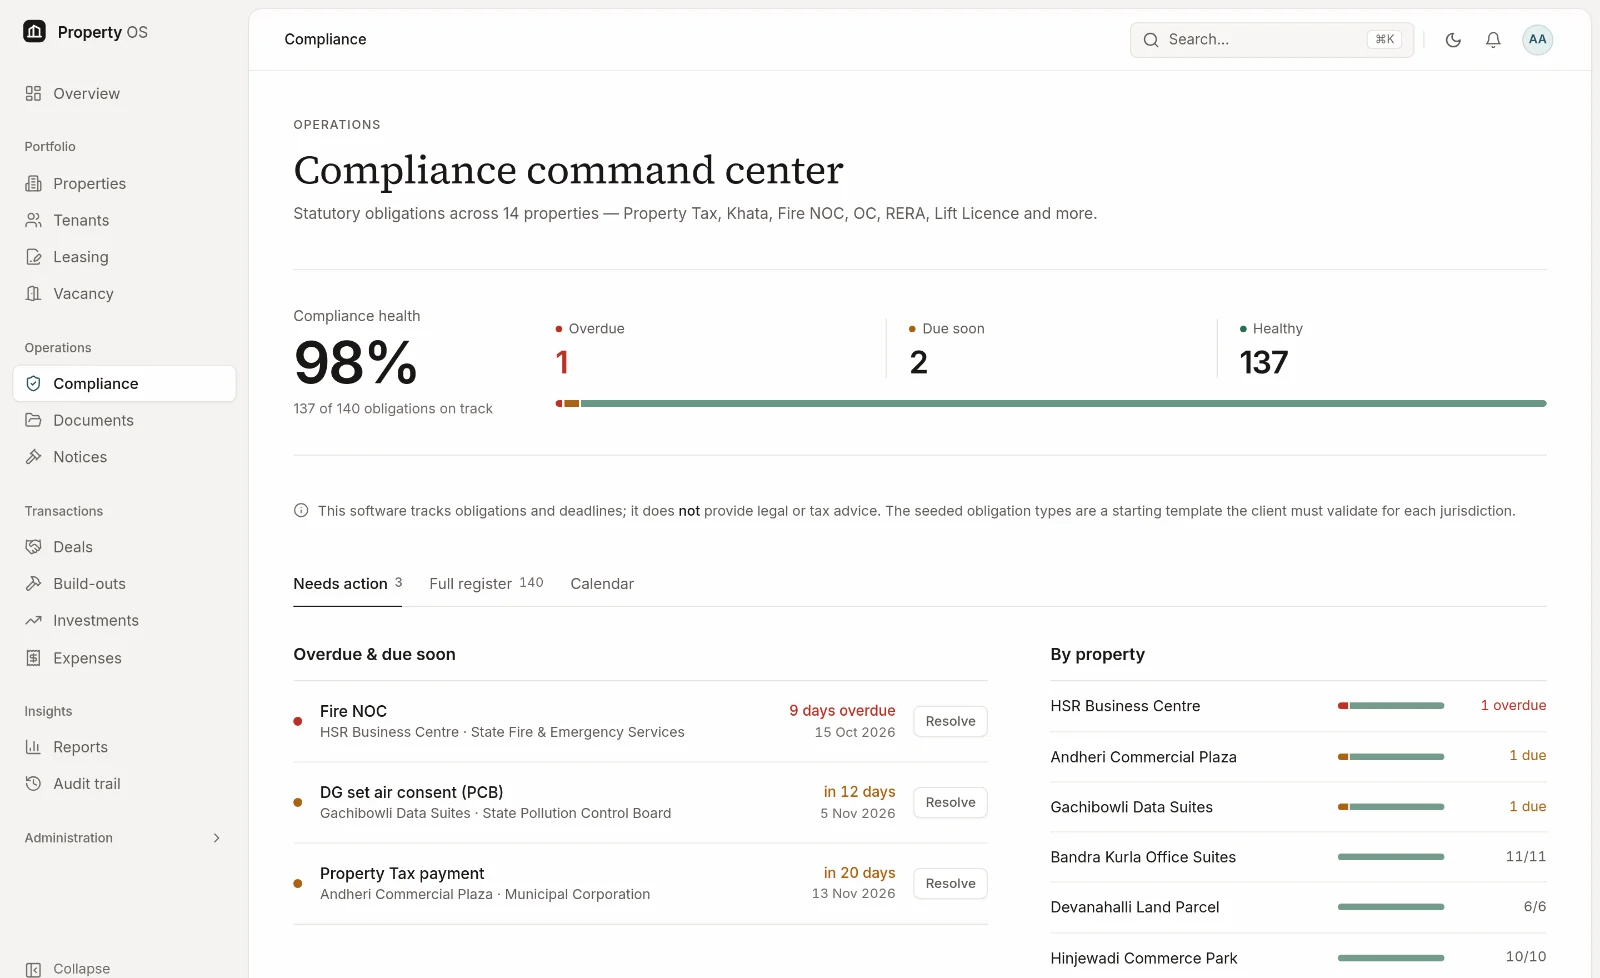Resolve the DG set air consent item
Screen dimensions: 1600x978
coord(950,803)
